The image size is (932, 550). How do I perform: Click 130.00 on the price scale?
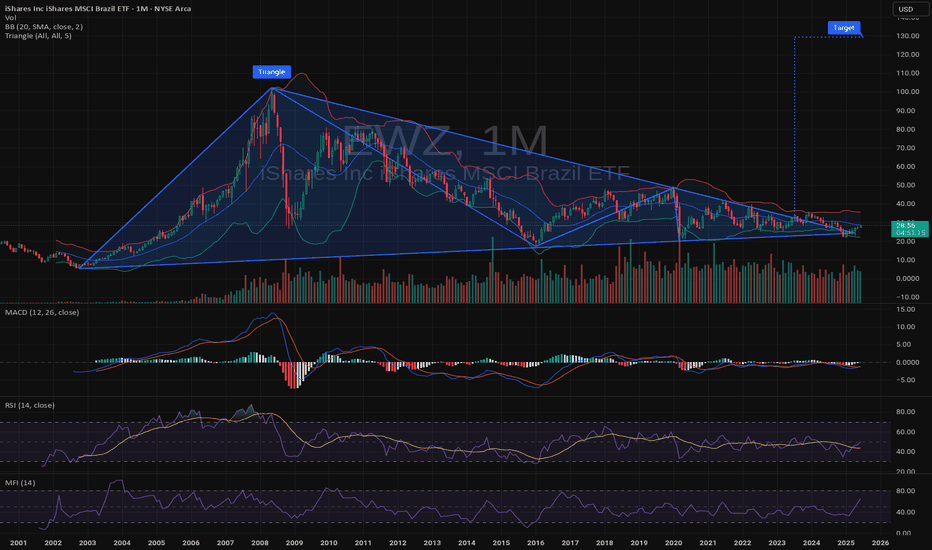coord(908,36)
